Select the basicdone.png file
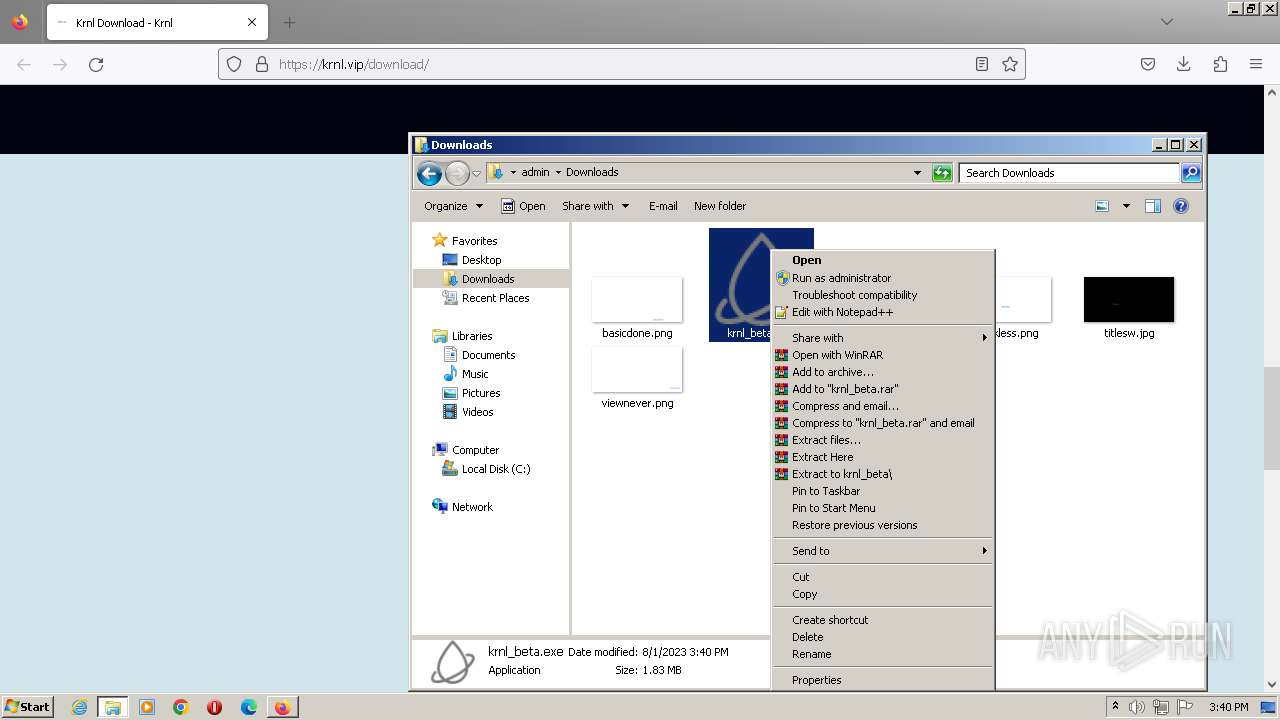 pos(637,309)
